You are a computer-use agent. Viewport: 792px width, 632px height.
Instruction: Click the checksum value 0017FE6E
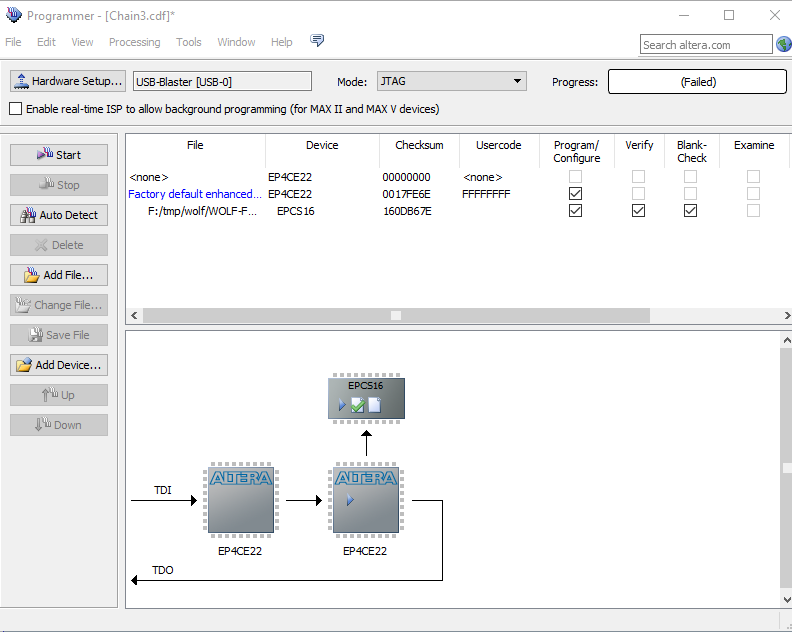tap(406, 194)
